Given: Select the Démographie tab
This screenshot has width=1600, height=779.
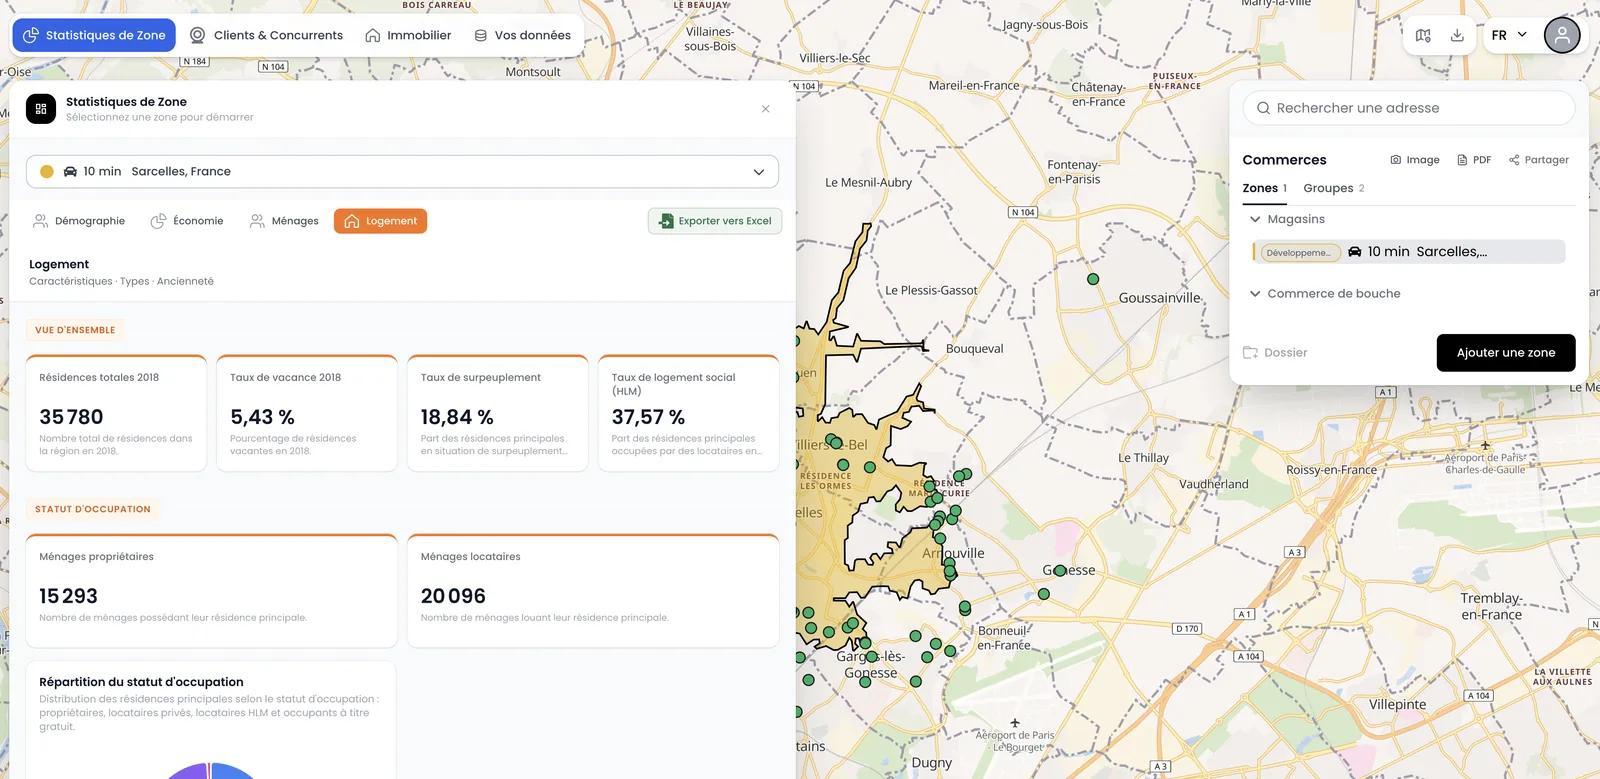Looking at the screenshot, I should click(79, 221).
